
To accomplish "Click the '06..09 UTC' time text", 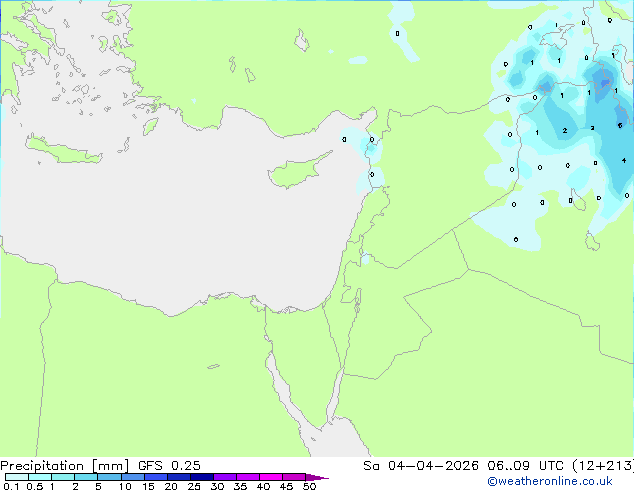I will click(x=525, y=466).
